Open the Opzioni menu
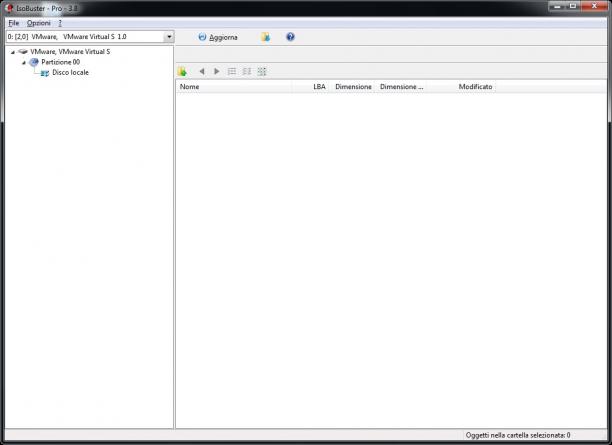The image size is (612, 445). (39, 23)
